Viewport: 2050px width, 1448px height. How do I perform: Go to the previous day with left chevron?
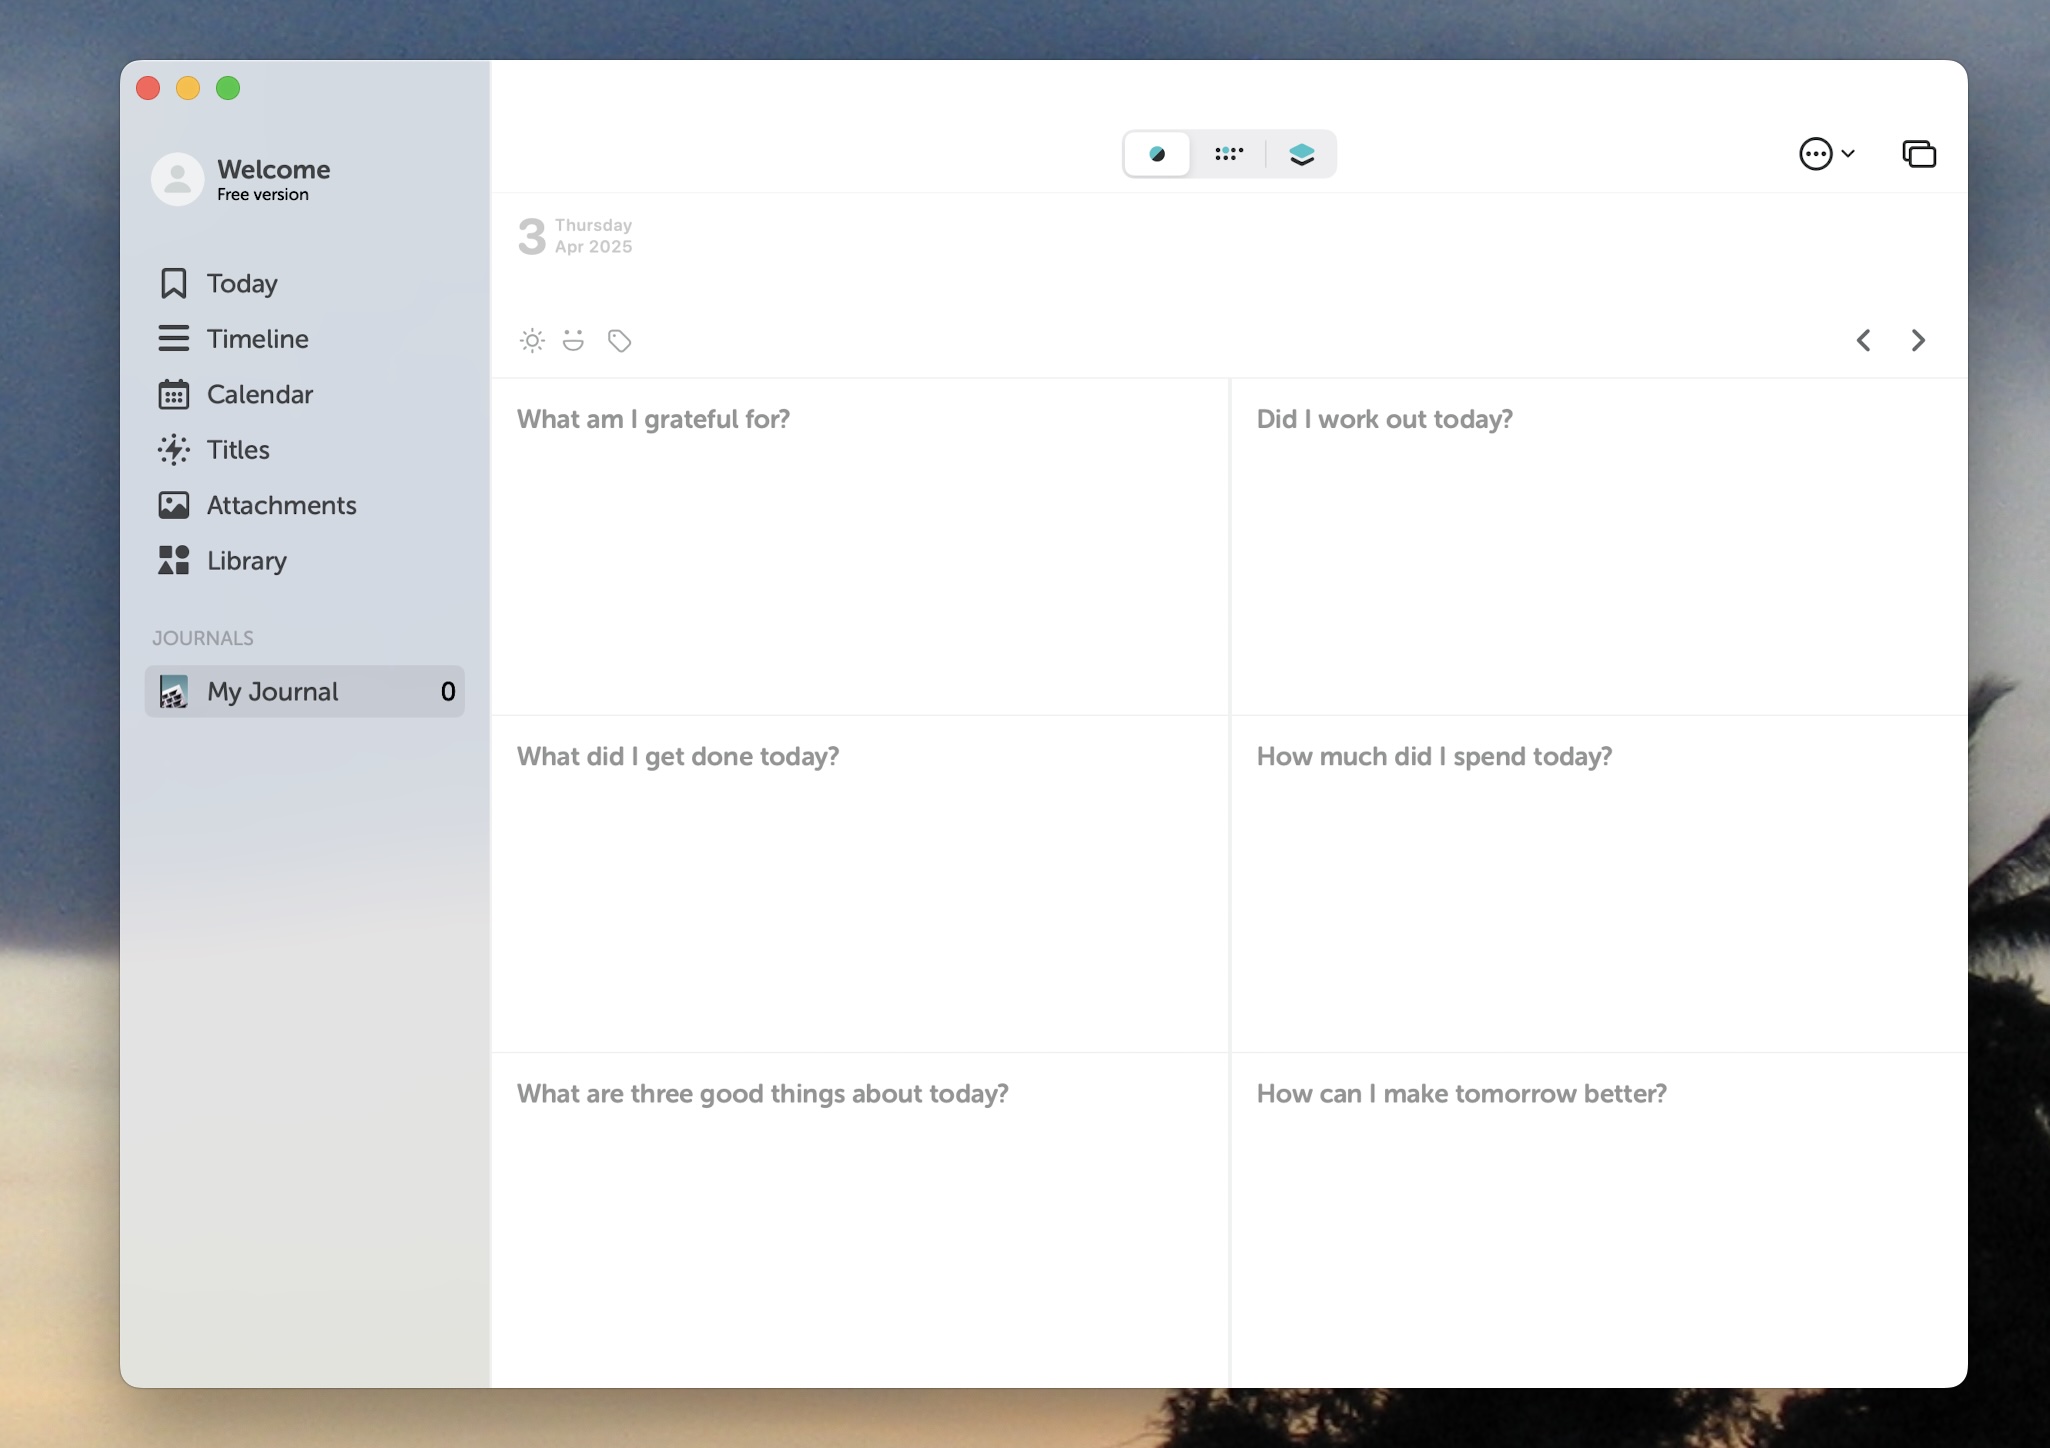1863,341
